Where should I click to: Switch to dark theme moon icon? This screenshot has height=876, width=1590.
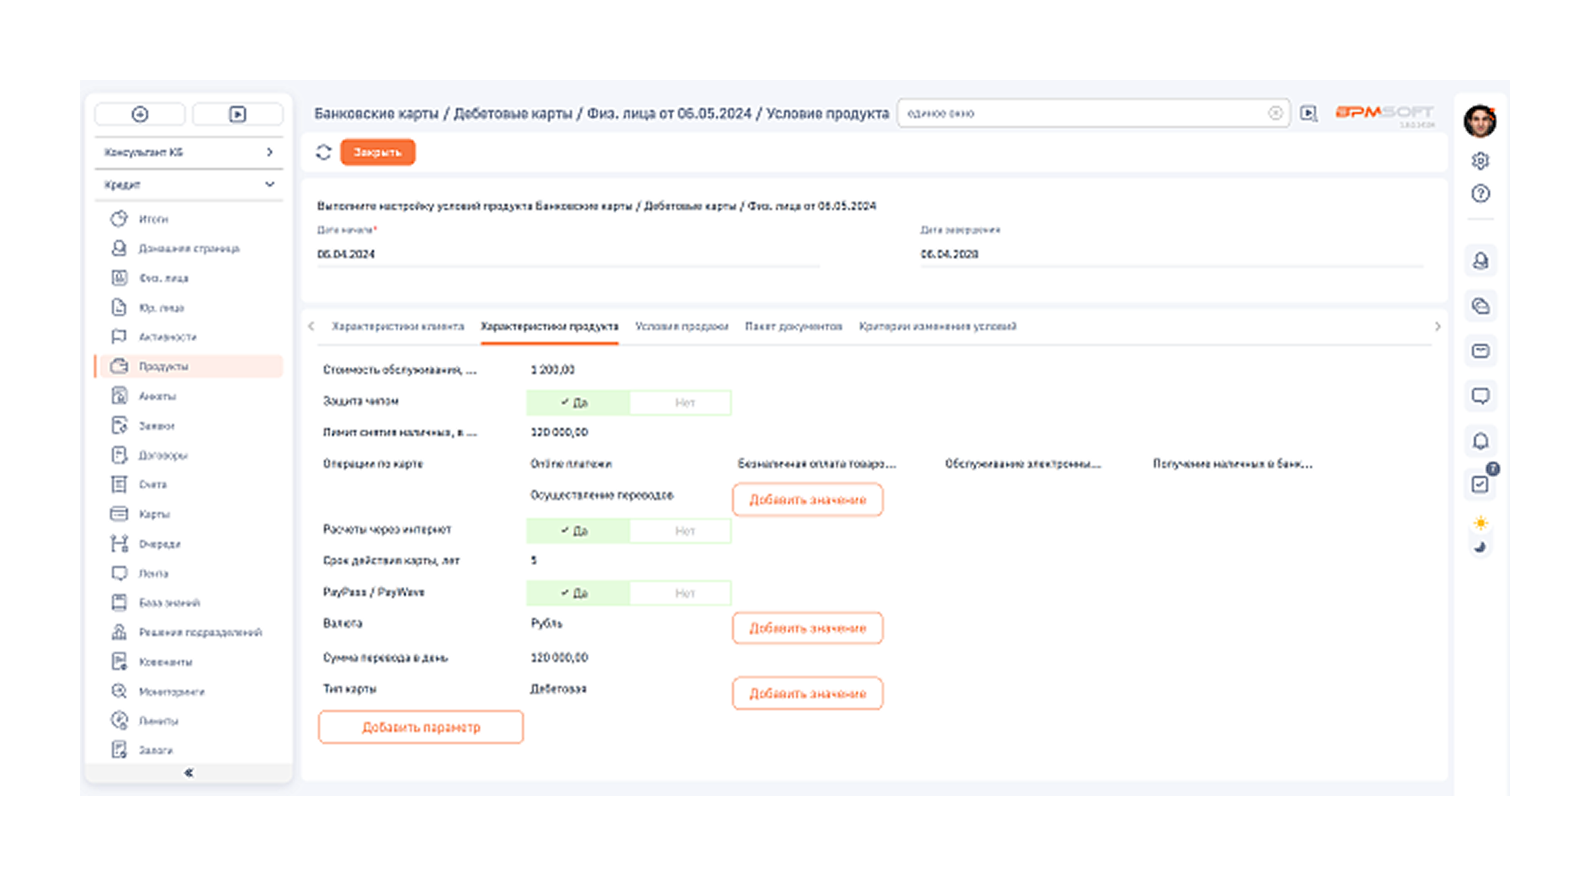(x=1480, y=547)
